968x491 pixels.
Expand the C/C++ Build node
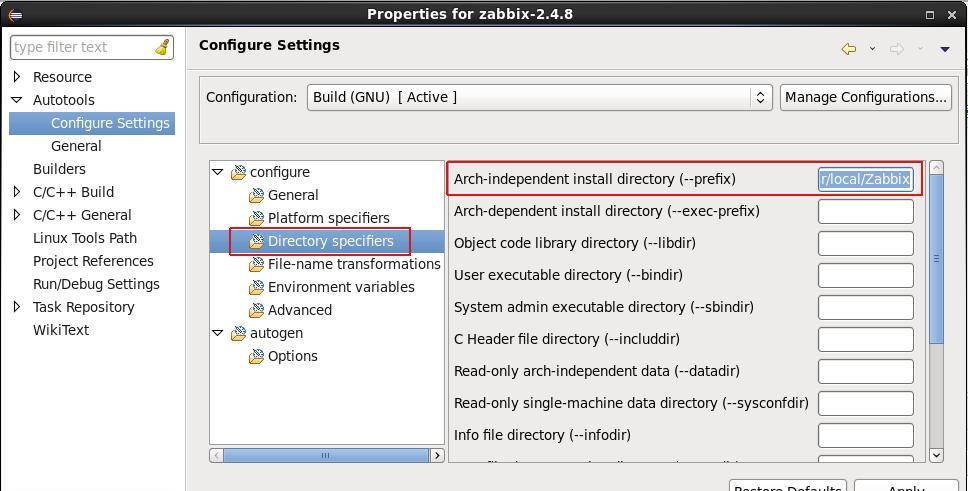[x=17, y=192]
